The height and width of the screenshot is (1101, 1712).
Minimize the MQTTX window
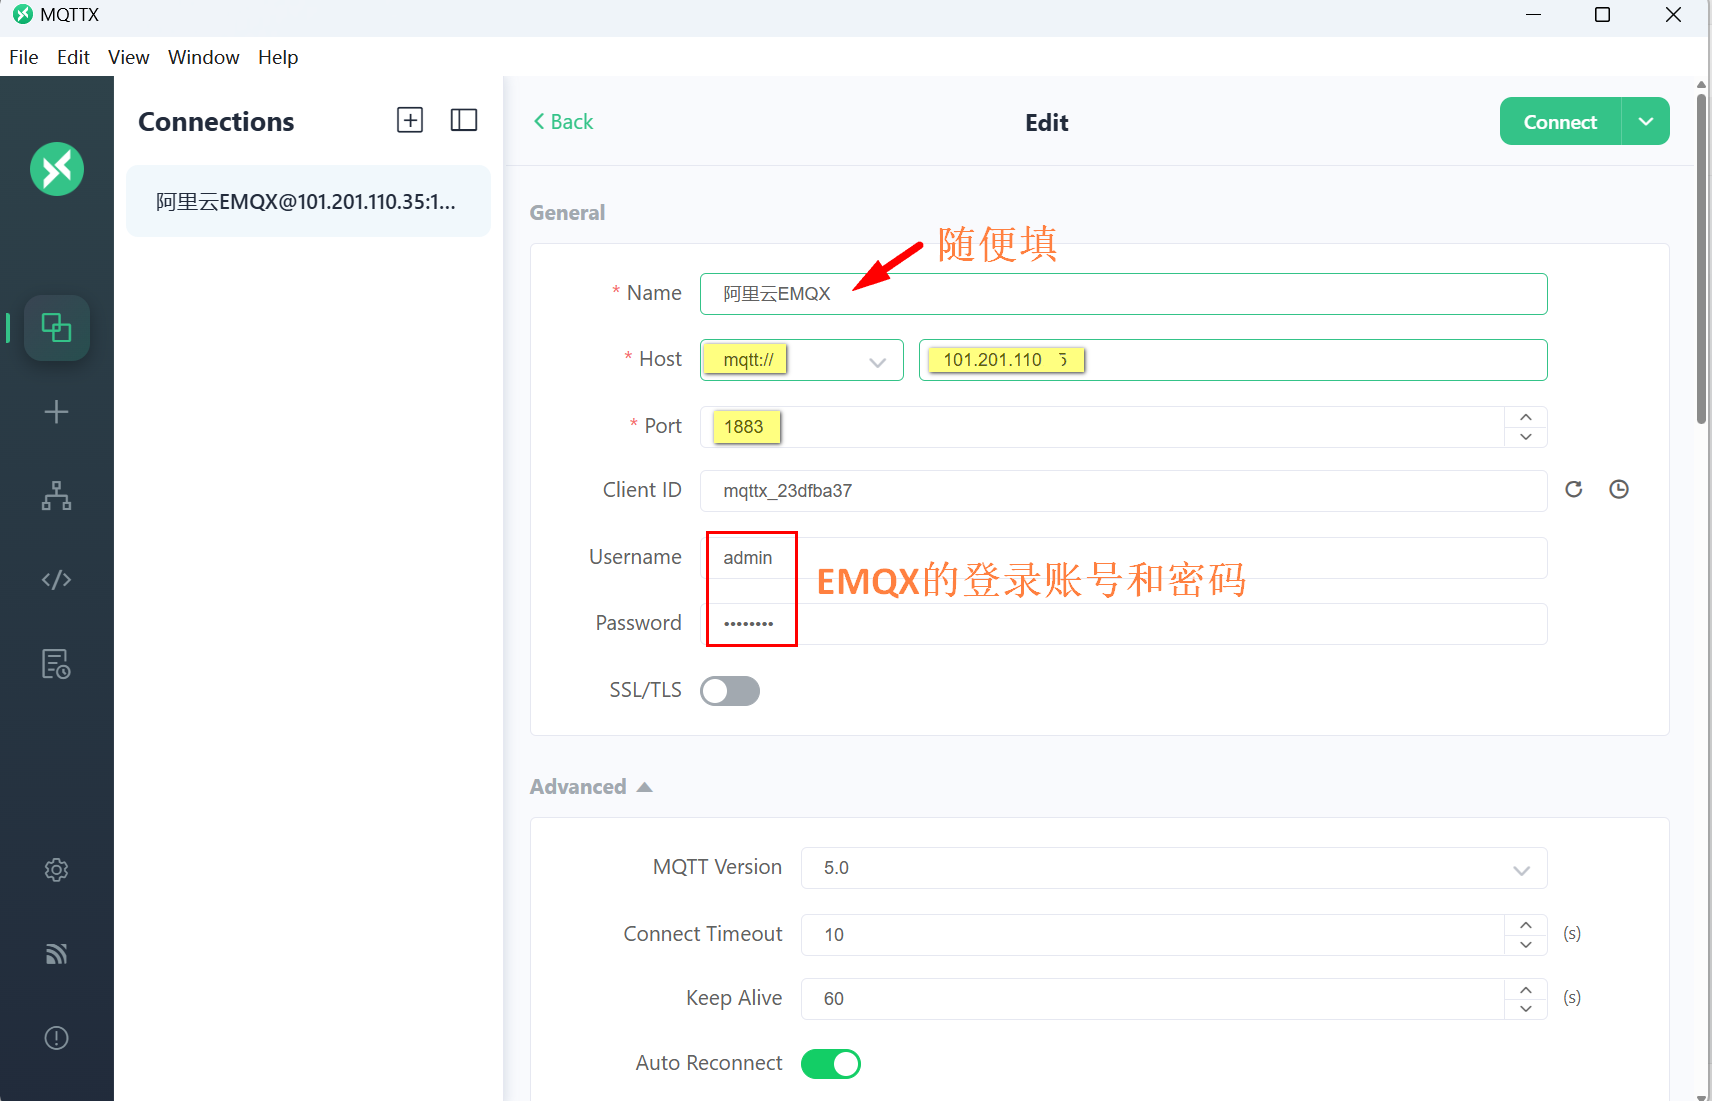click(x=1533, y=15)
